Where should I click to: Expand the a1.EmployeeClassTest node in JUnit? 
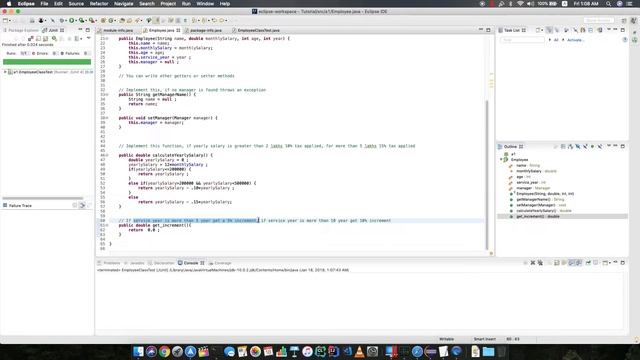[5, 72]
